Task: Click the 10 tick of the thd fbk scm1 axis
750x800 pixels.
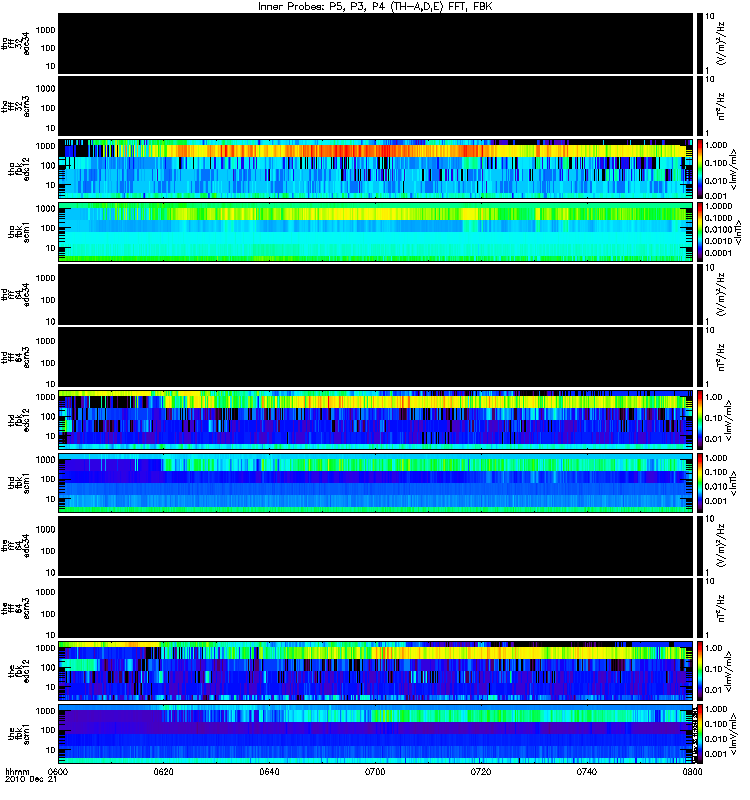Action: tap(51, 499)
